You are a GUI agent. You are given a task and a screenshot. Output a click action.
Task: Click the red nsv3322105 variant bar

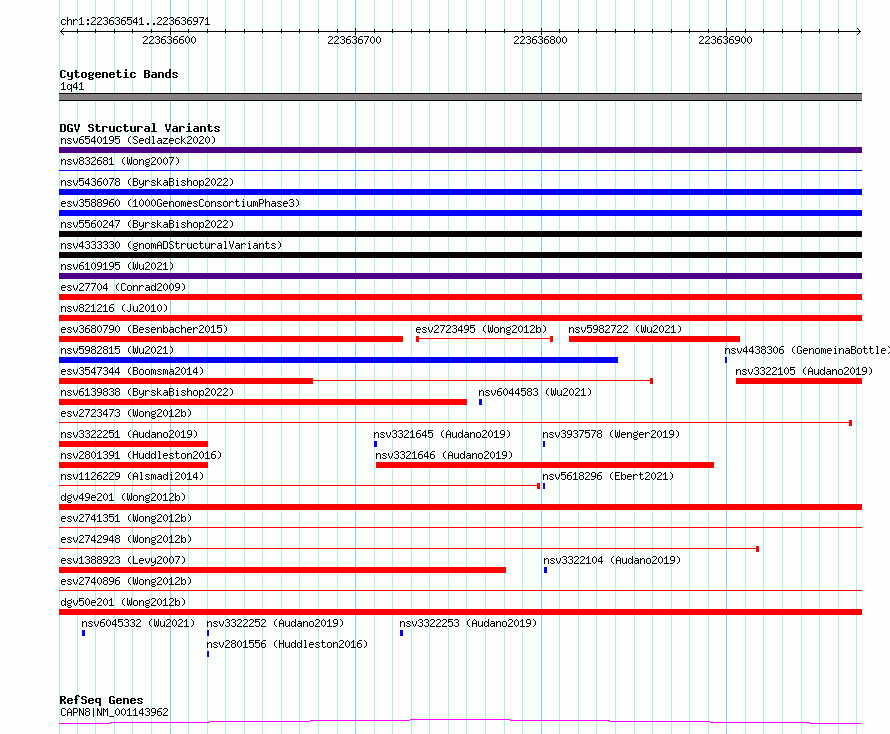coord(799,381)
